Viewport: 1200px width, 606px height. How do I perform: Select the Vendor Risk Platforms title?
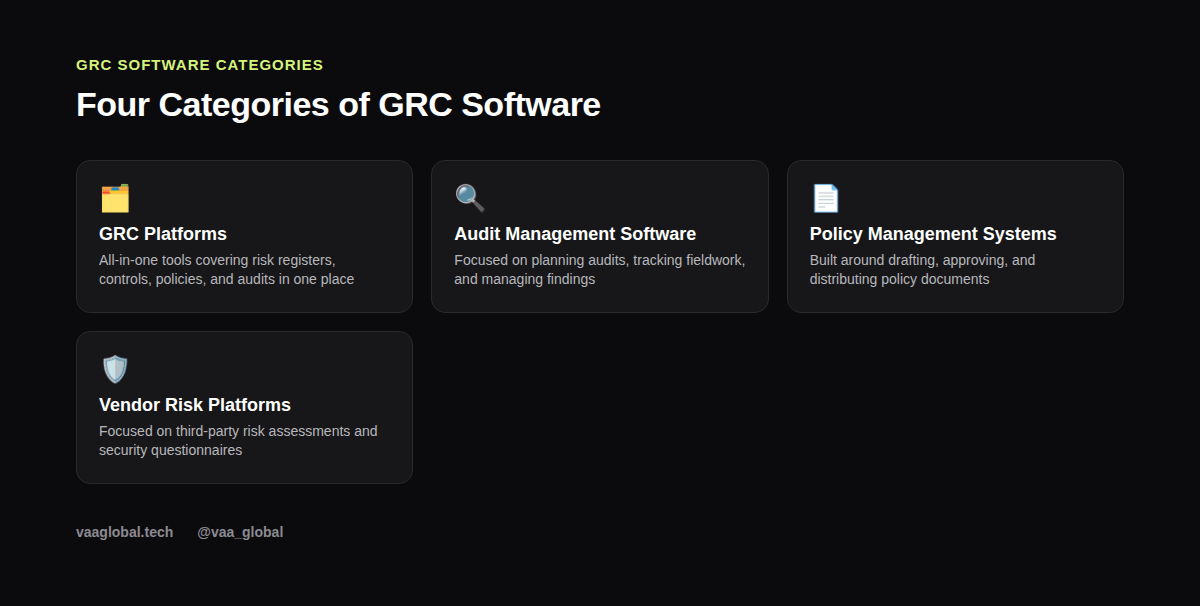pos(195,405)
